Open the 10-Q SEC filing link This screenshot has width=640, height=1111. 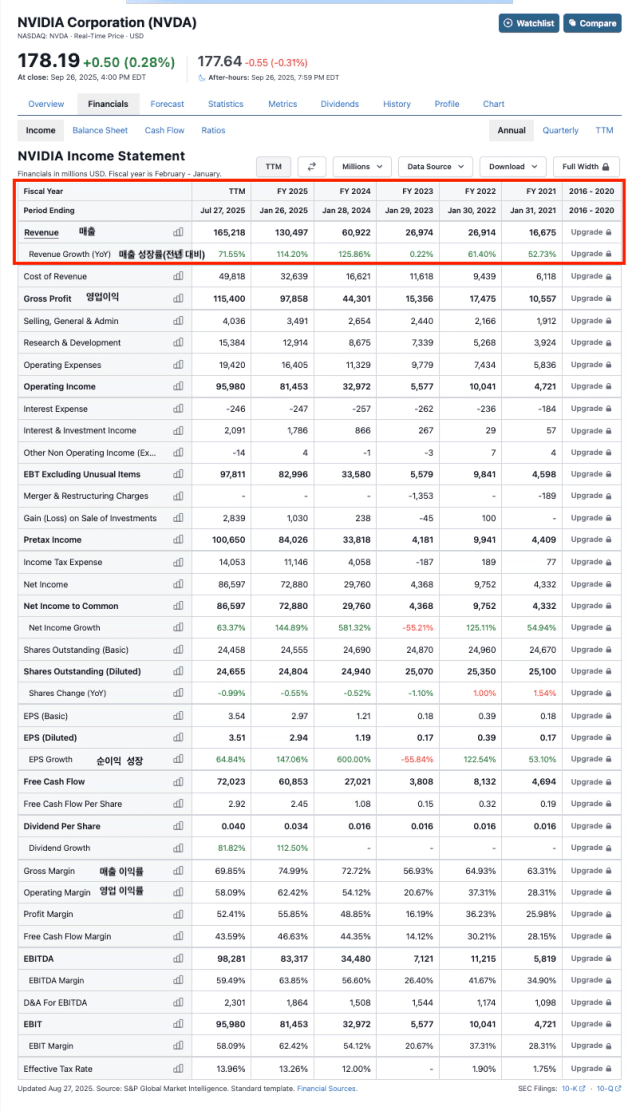point(609,1088)
